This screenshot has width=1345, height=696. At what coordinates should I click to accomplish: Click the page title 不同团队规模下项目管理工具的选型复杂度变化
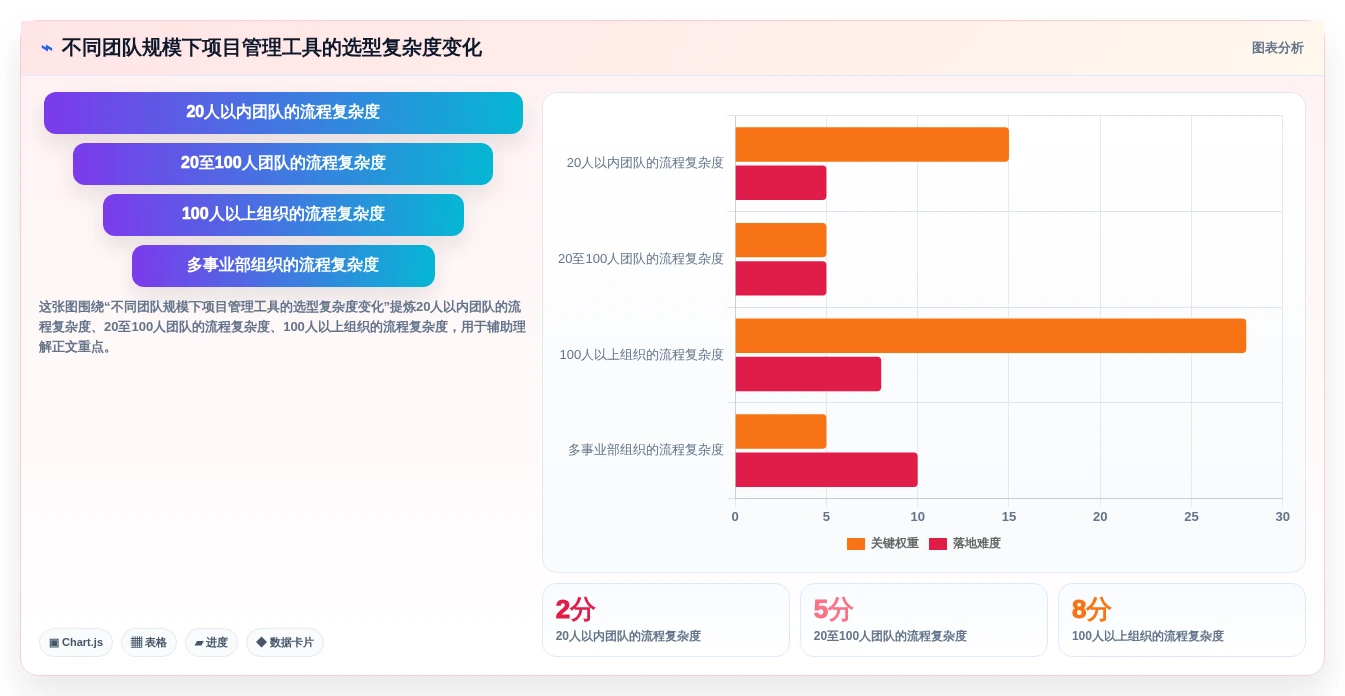[271, 48]
